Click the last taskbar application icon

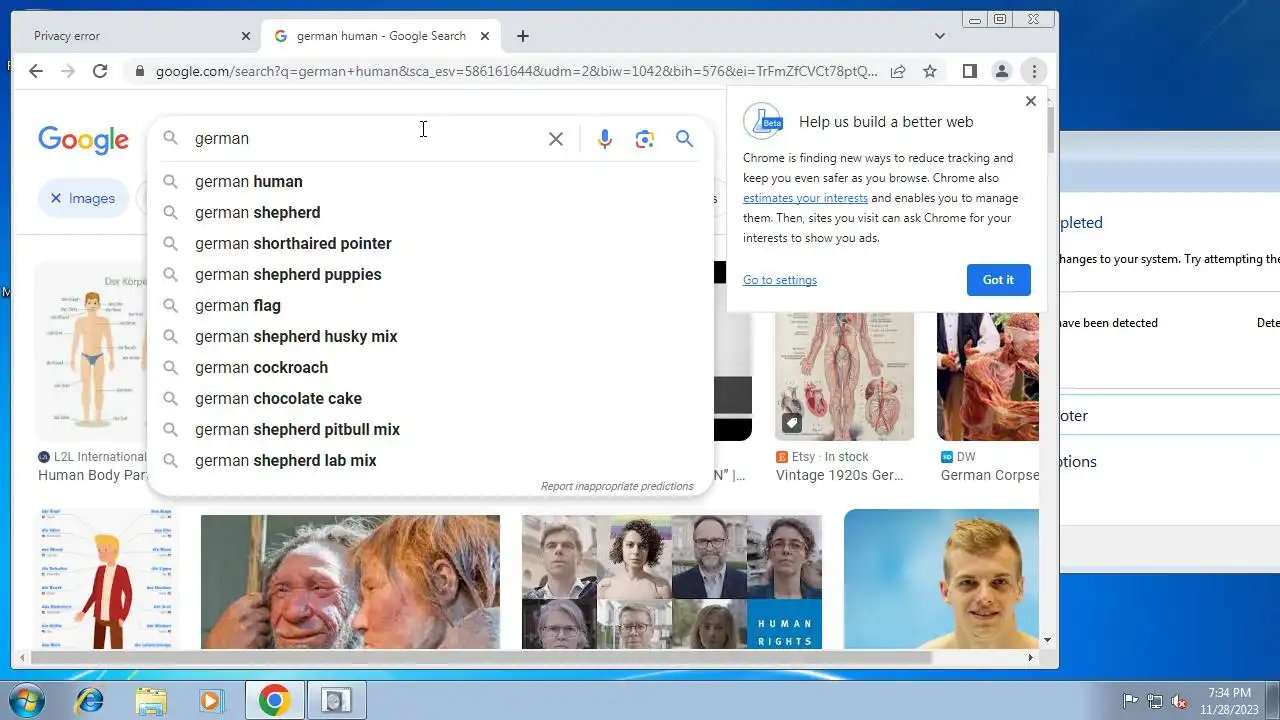[x=336, y=701]
